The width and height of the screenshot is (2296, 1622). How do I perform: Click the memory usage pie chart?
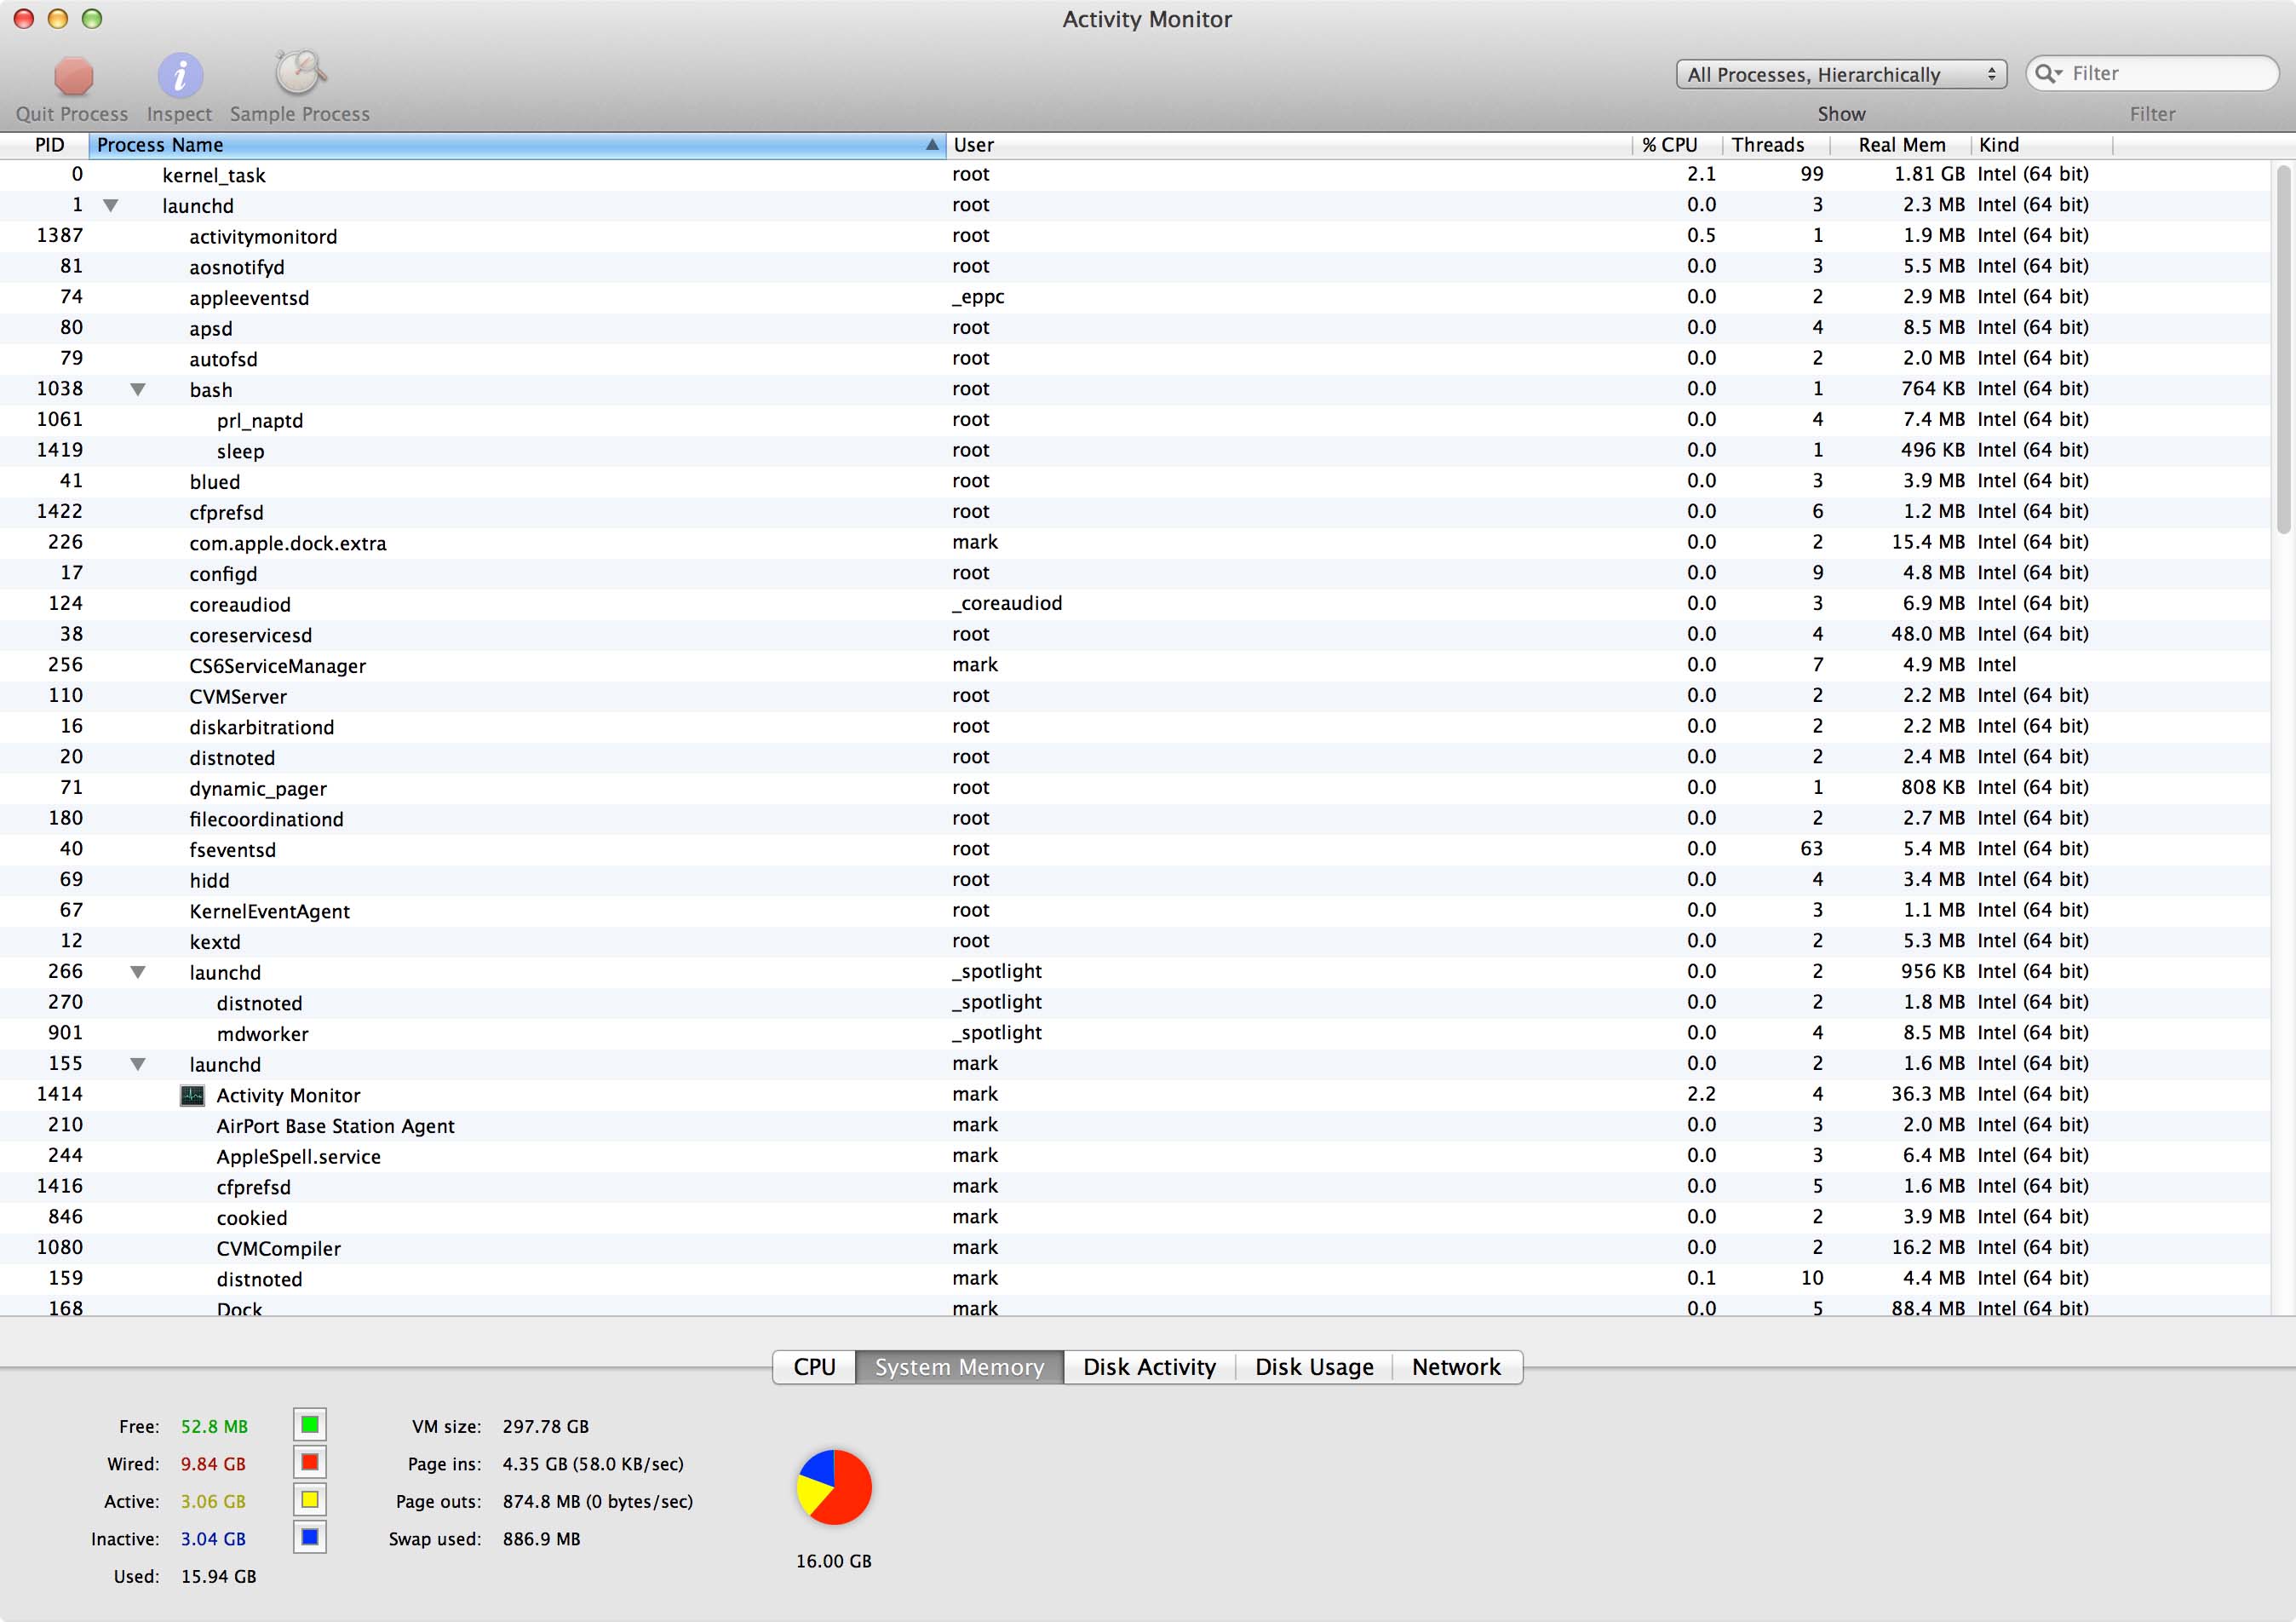click(834, 1487)
